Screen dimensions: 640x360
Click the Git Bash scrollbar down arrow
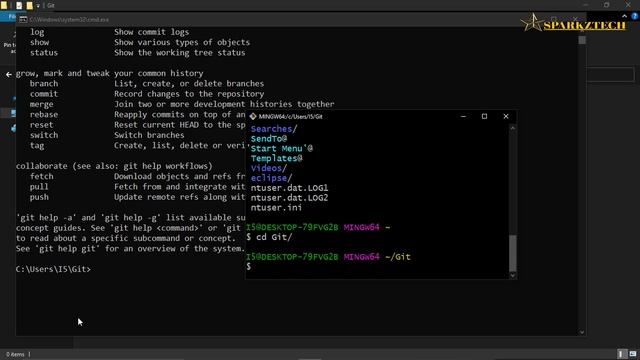513,276
